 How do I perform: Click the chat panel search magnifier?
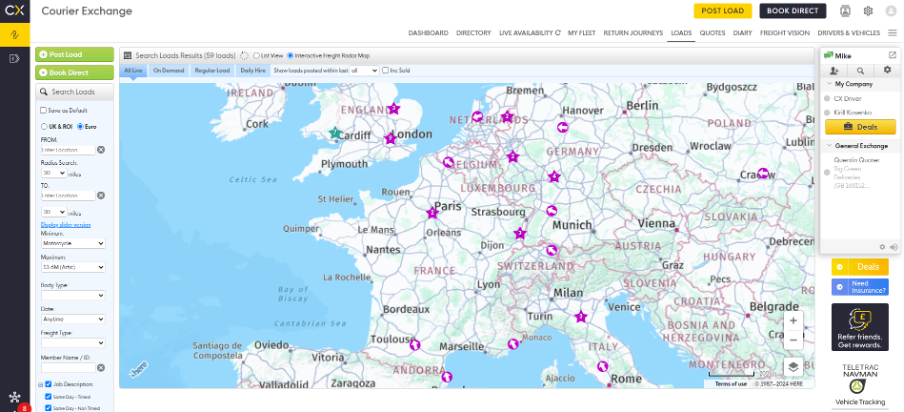pyautogui.click(x=860, y=70)
